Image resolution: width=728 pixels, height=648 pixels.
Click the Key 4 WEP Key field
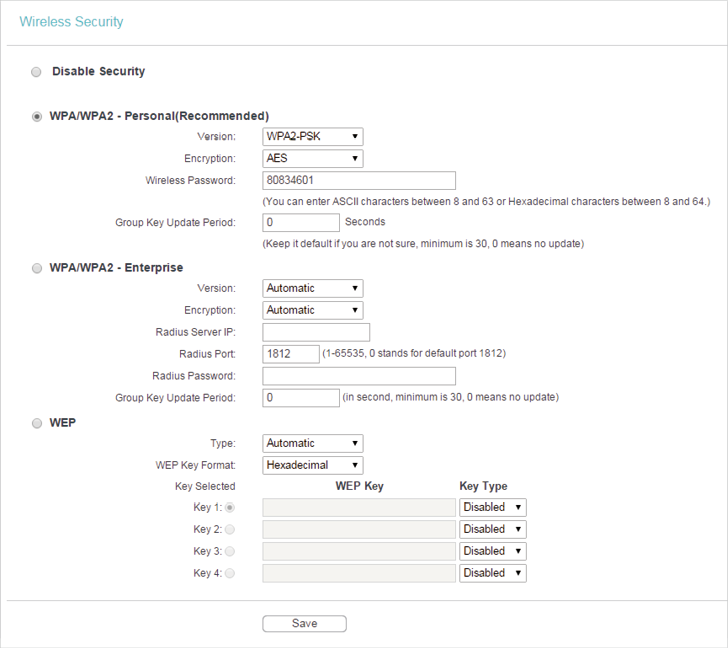click(x=359, y=573)
